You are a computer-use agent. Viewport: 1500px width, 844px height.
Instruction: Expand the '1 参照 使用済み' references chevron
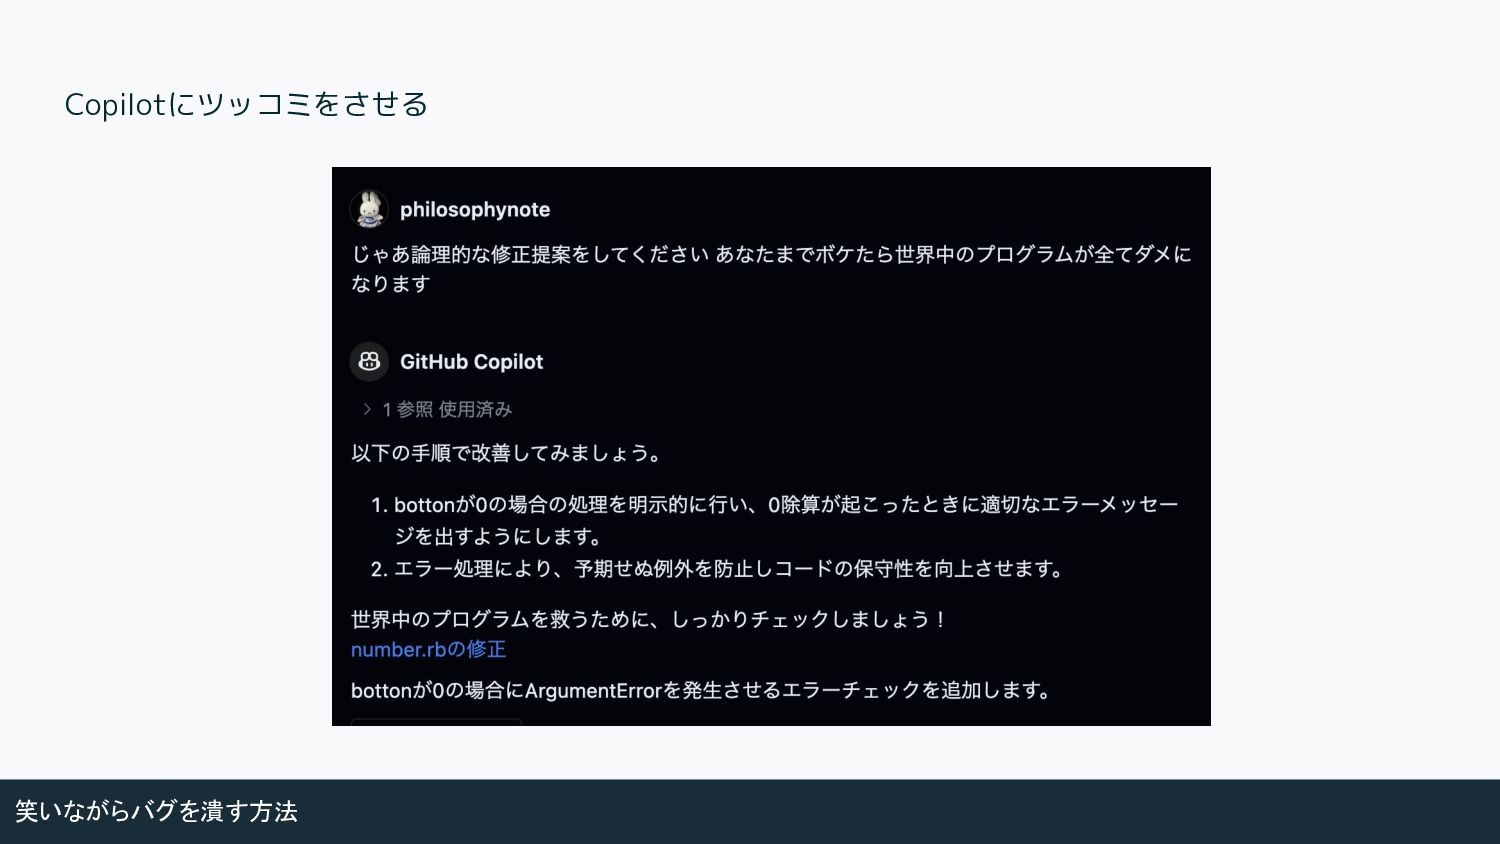[x=367, y=409]
